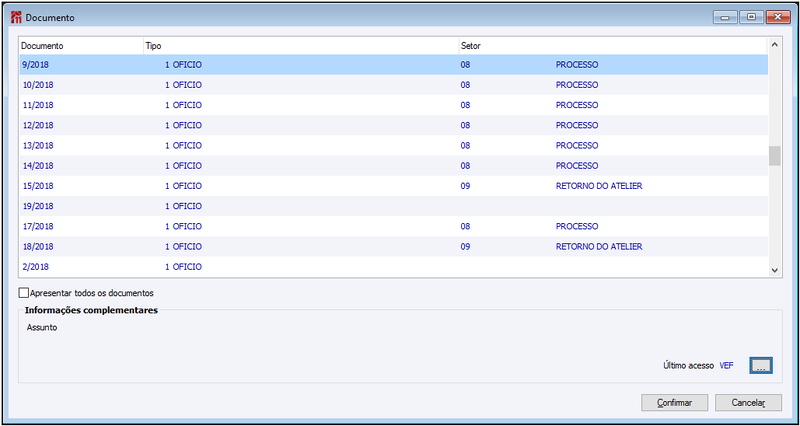
Task: Sort by the Documento column header
Action: click(x=82, y=46)
